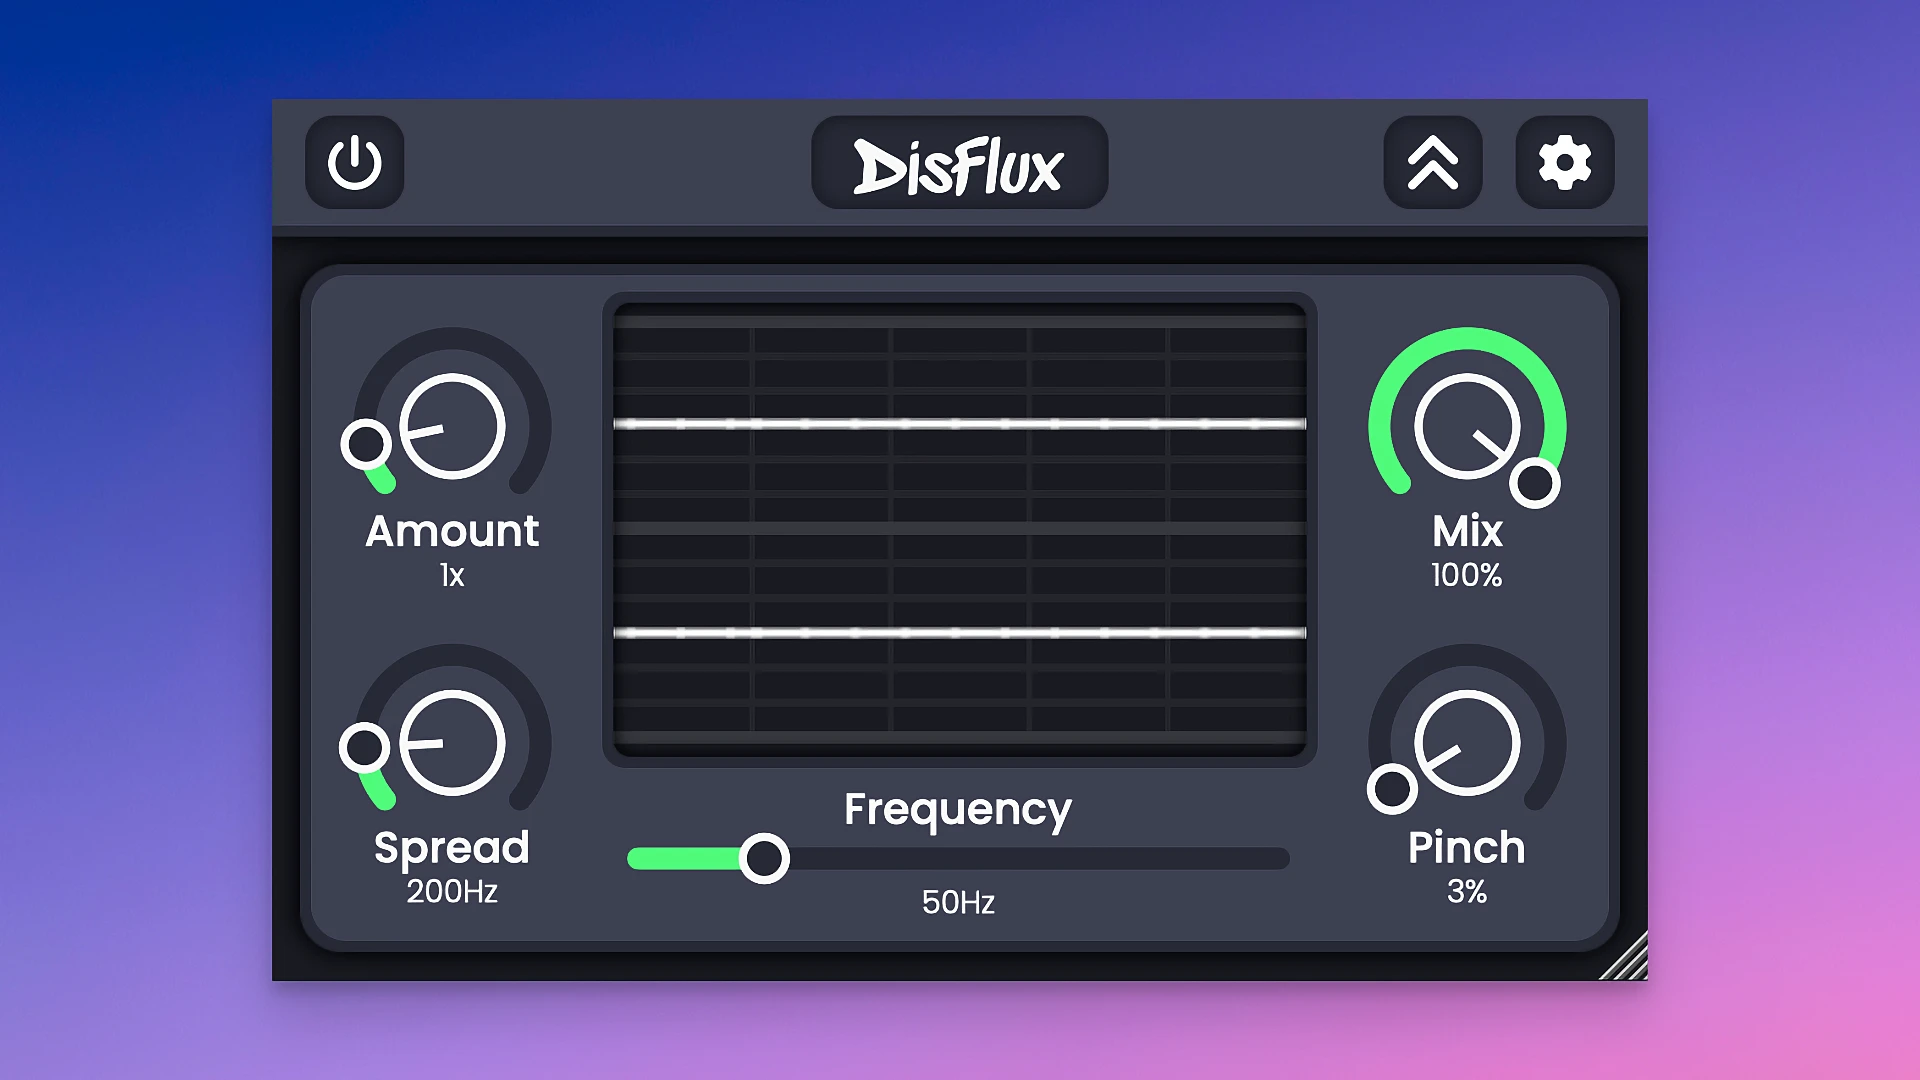Image resolution: width=1920 pixels, height=1080 pixels.
Task: Click the DisFlux logo button
Action: [959, 163]
